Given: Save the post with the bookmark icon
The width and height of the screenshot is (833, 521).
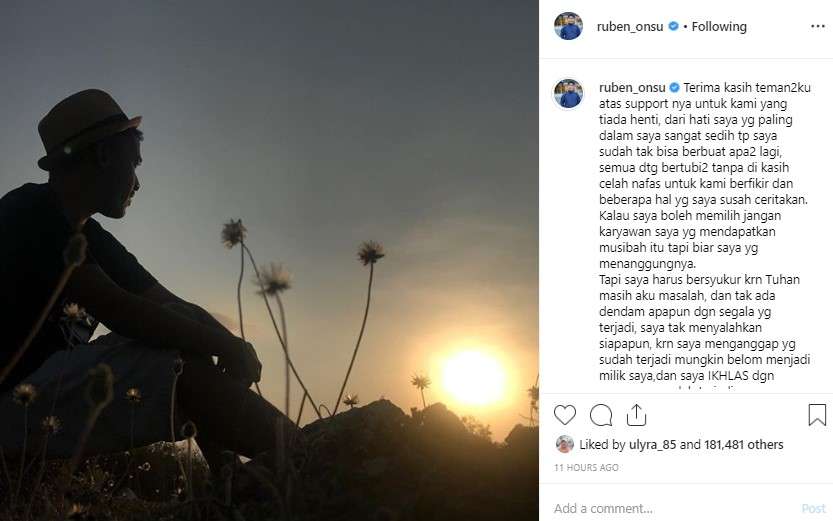Looking at the screenshot, I should (817, 415).
